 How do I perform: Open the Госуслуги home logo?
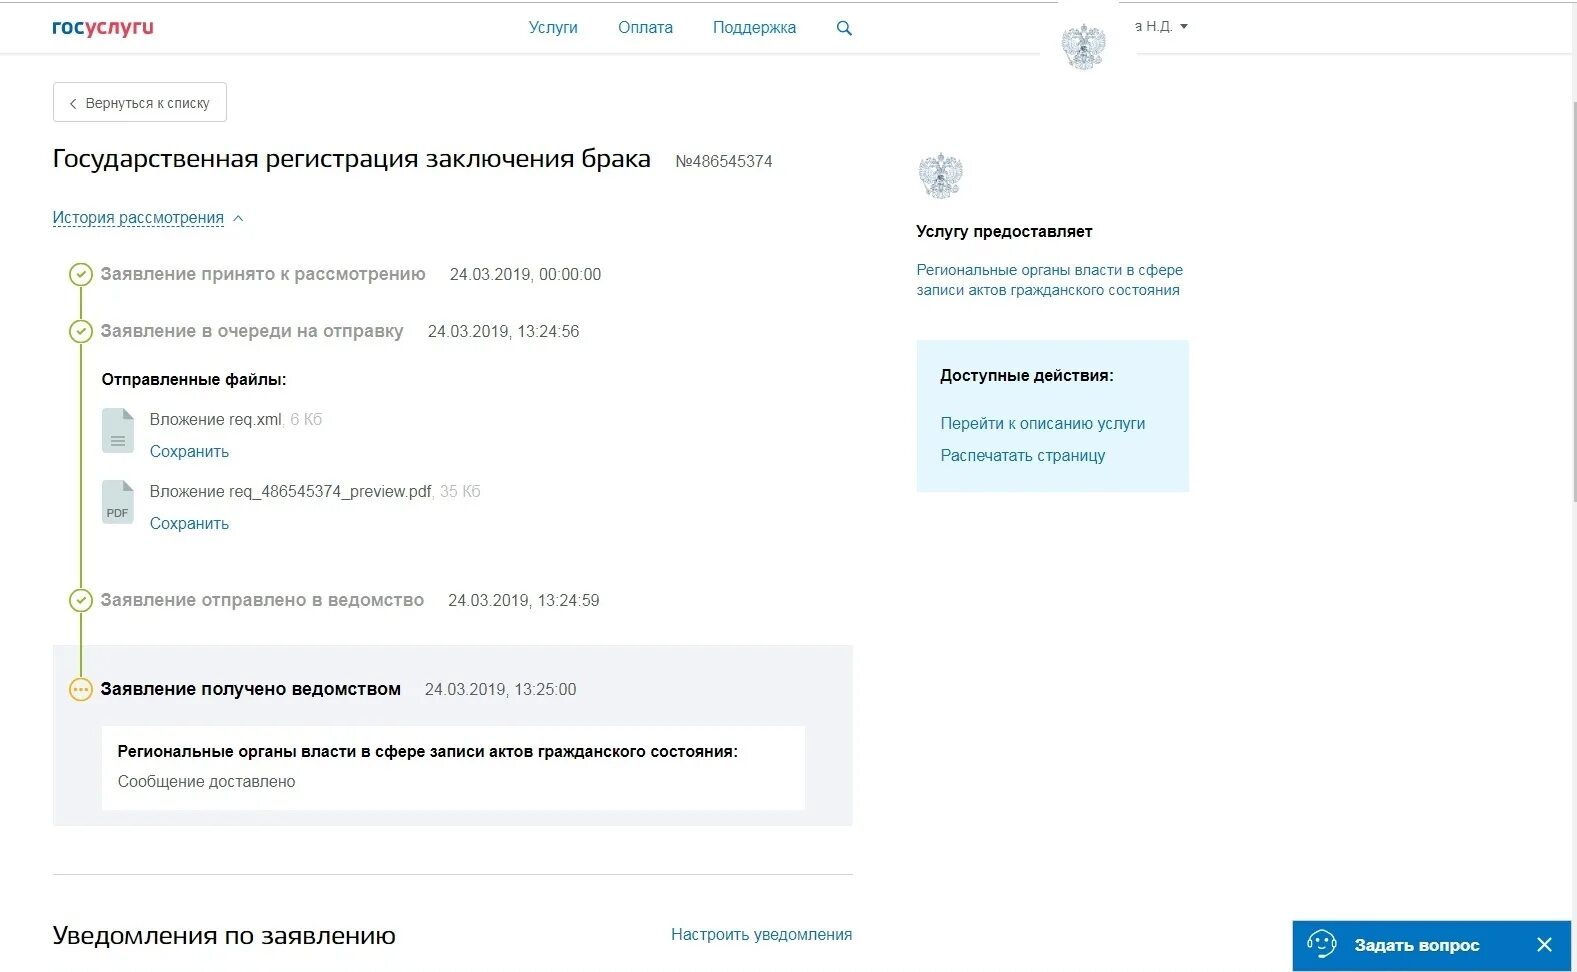(102, 28)
